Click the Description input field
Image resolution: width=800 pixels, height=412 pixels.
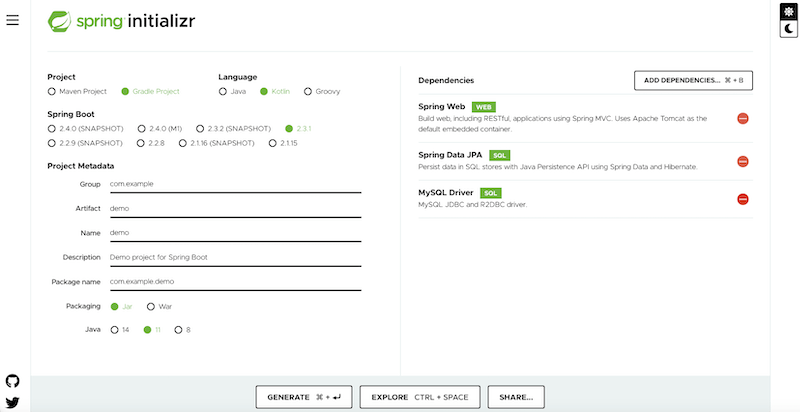[235, 258]
